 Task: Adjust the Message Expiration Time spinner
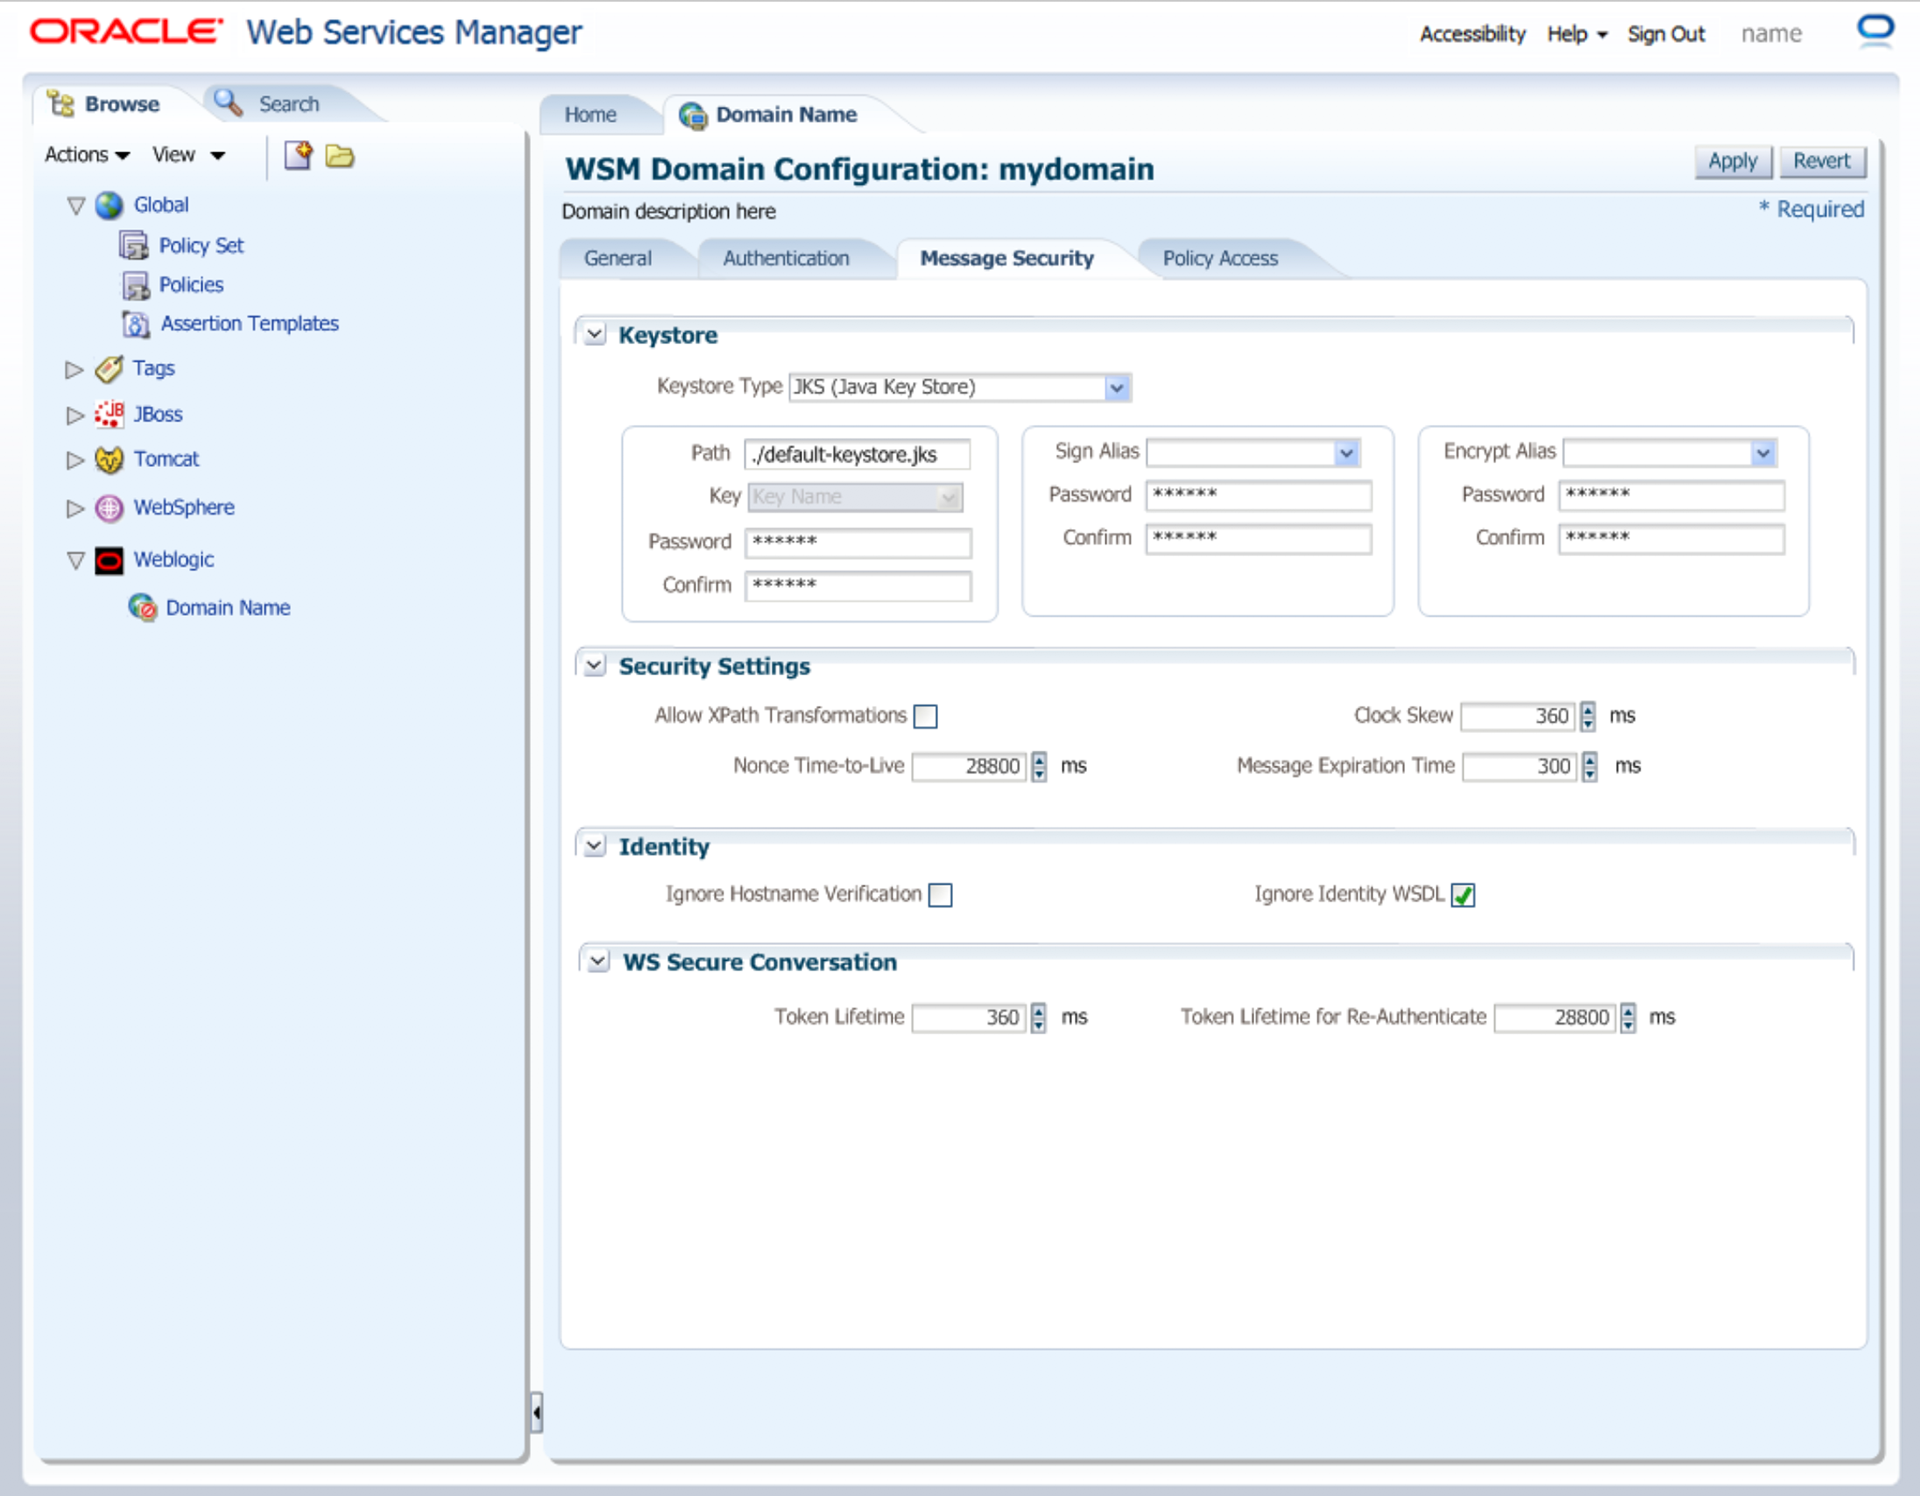[x=1590, y=767]
